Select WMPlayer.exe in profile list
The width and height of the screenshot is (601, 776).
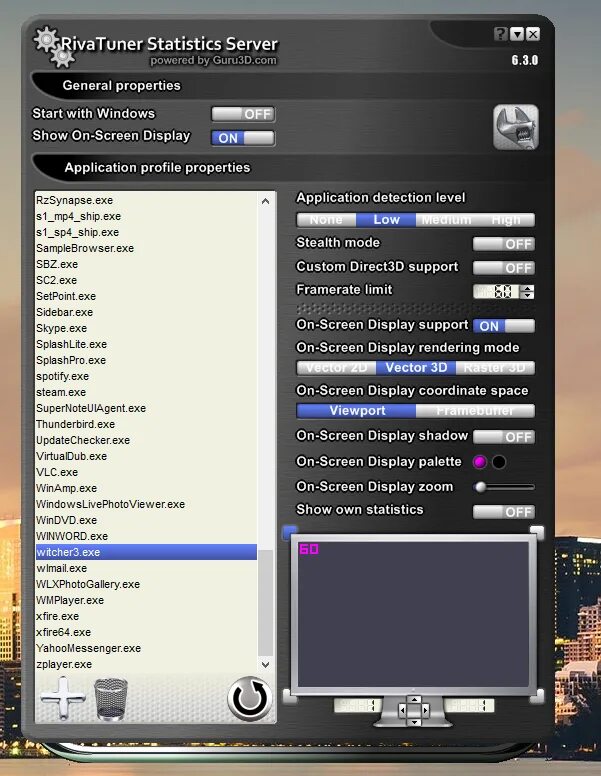click(146, 600)
